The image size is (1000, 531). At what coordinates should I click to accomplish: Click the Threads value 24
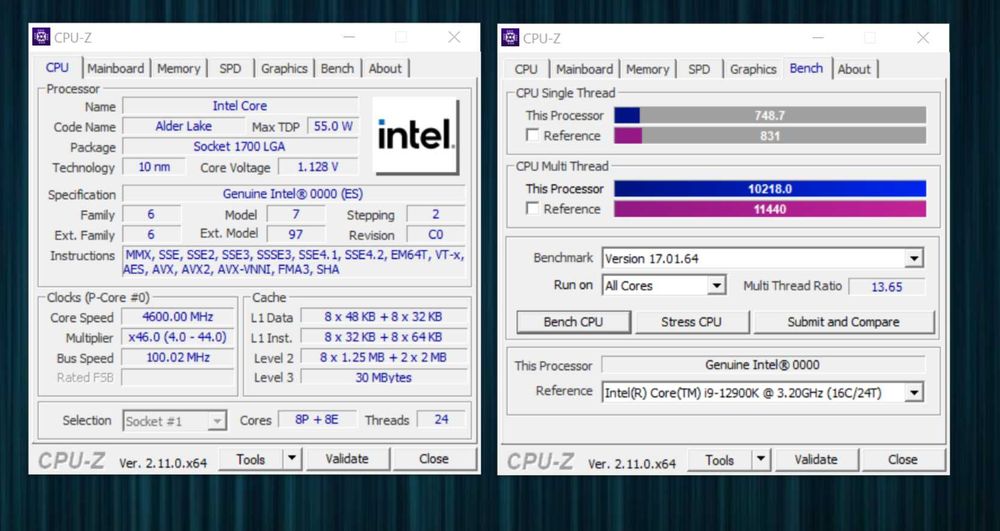(441, 419)
